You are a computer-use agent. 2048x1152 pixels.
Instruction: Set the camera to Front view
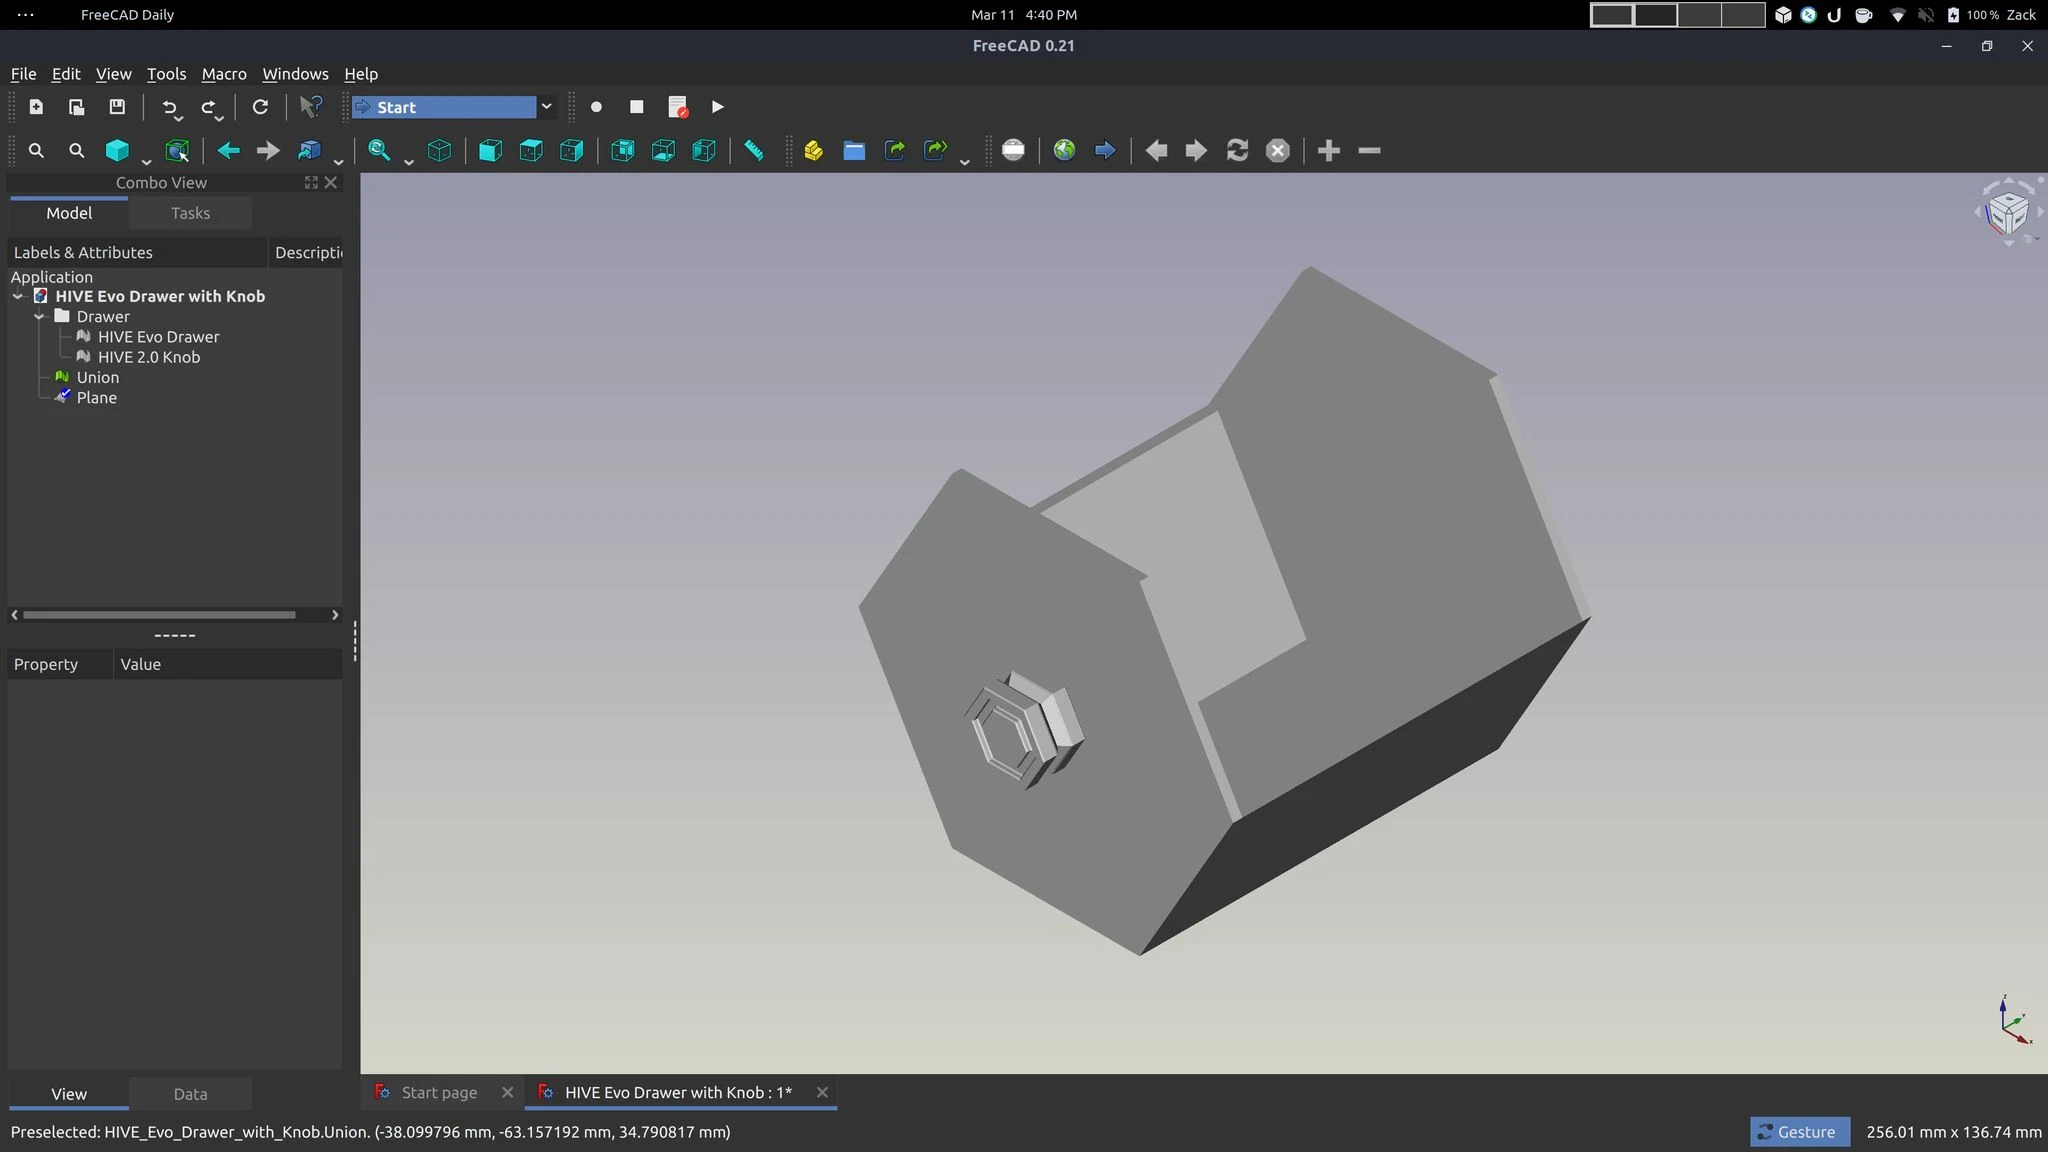[489, 150]
